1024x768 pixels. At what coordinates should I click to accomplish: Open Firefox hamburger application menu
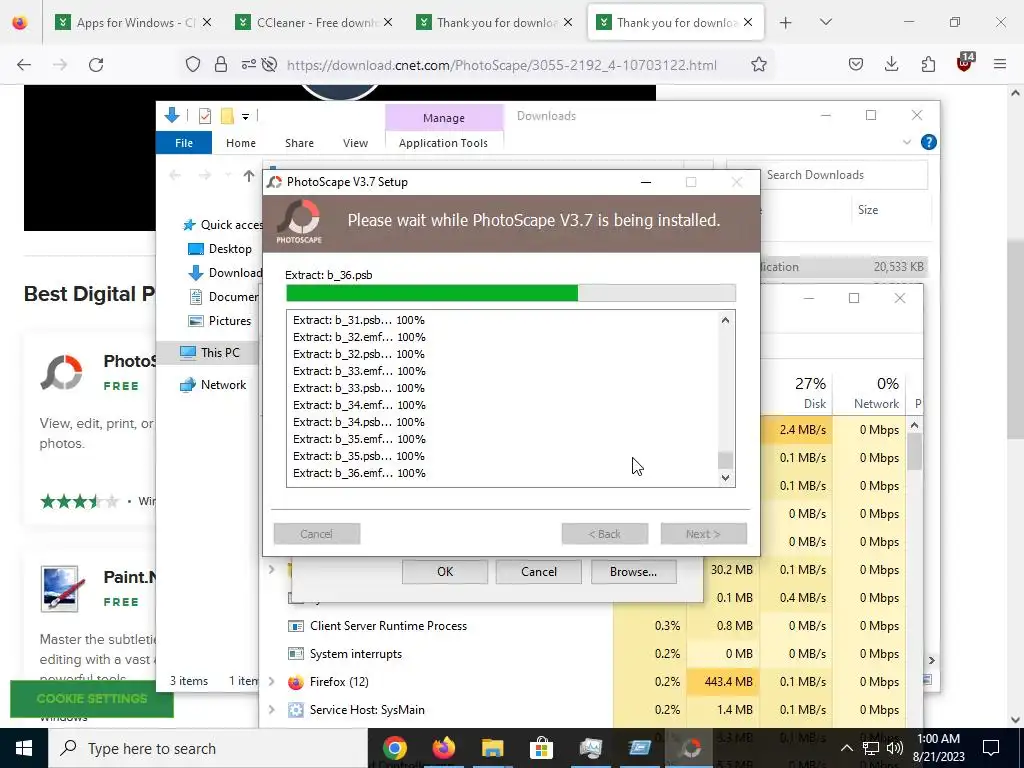(1000, 65)
